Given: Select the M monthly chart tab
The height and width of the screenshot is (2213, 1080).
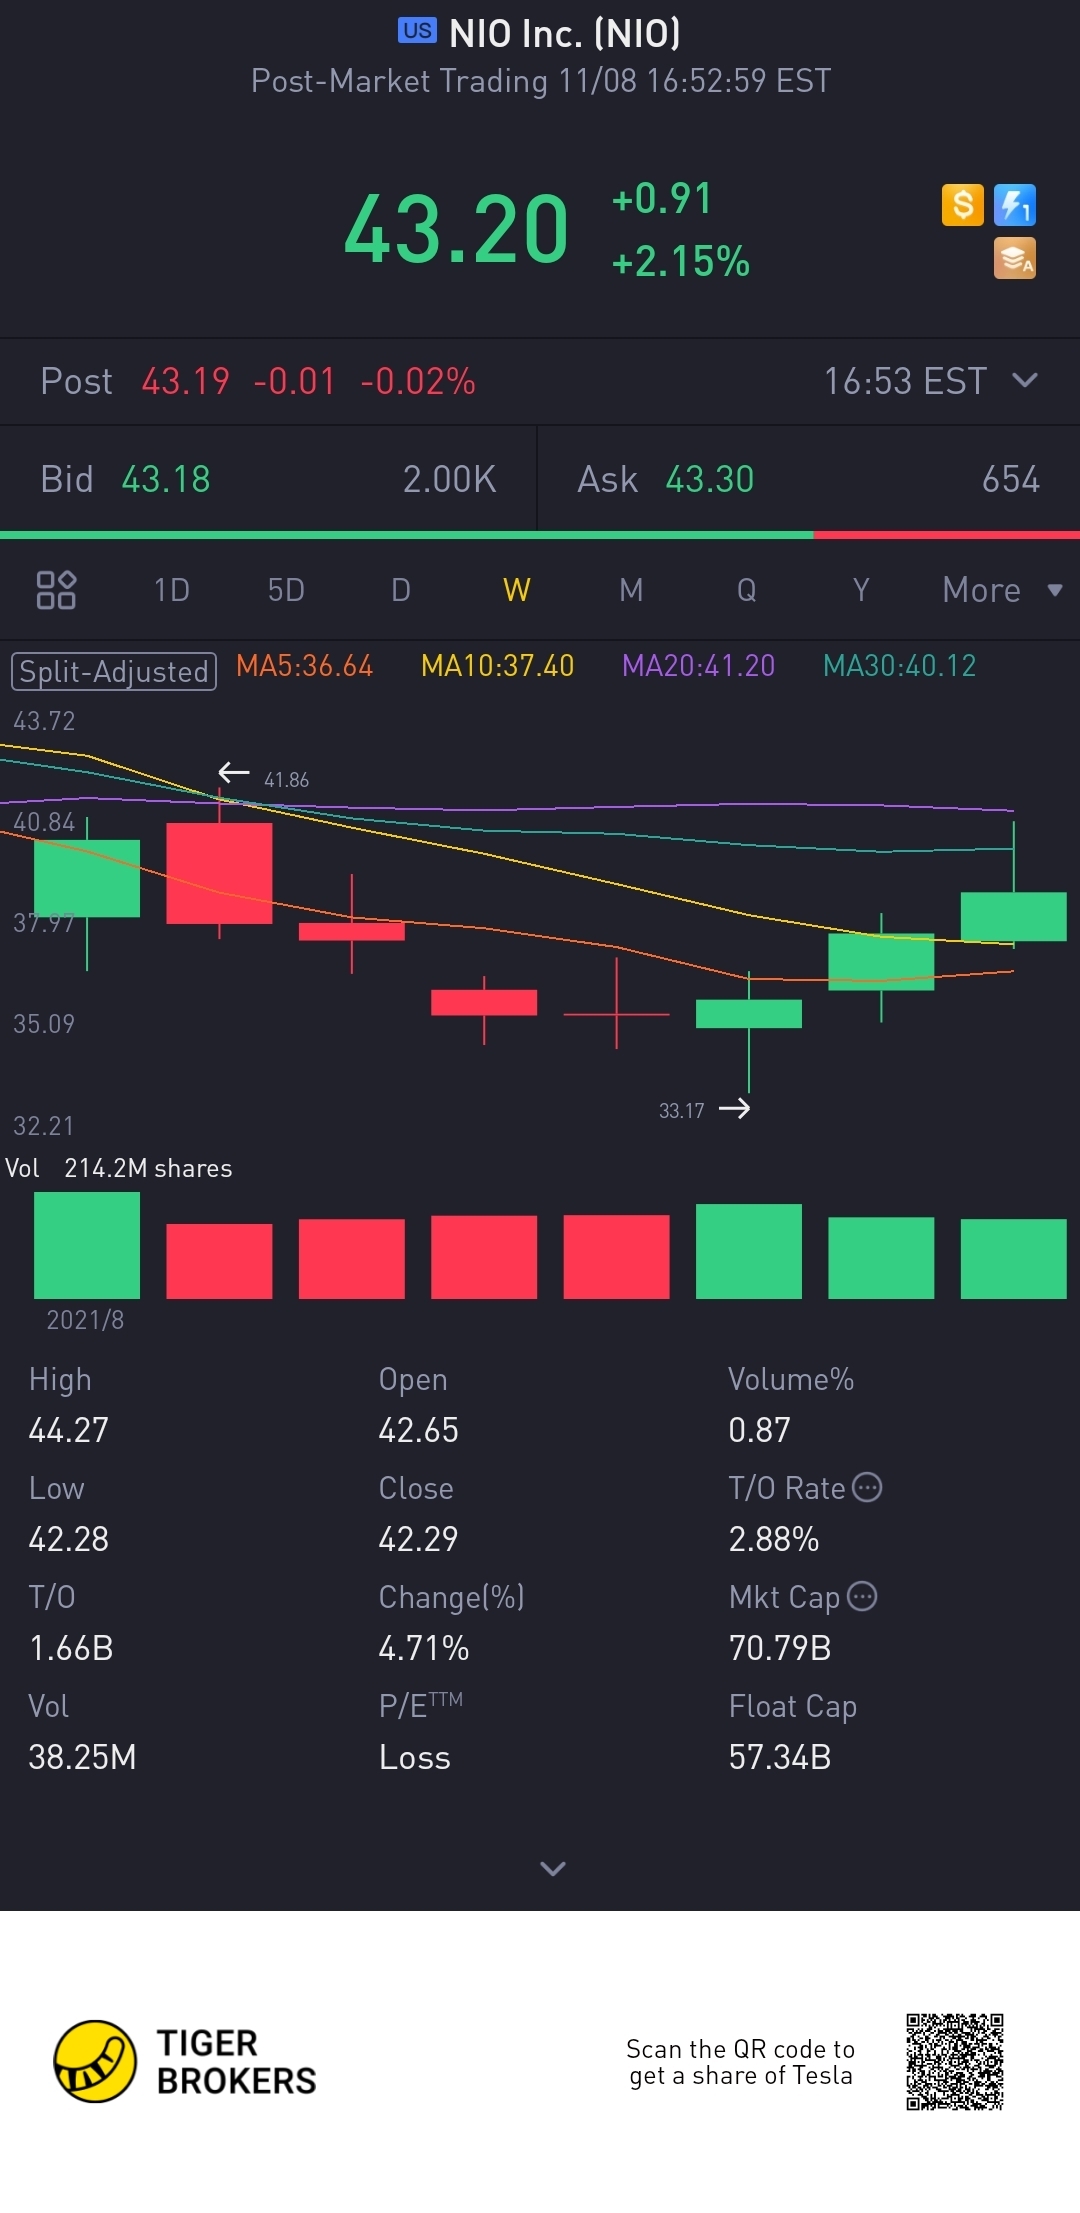Looking at the screenshot, I should [631, 590].
